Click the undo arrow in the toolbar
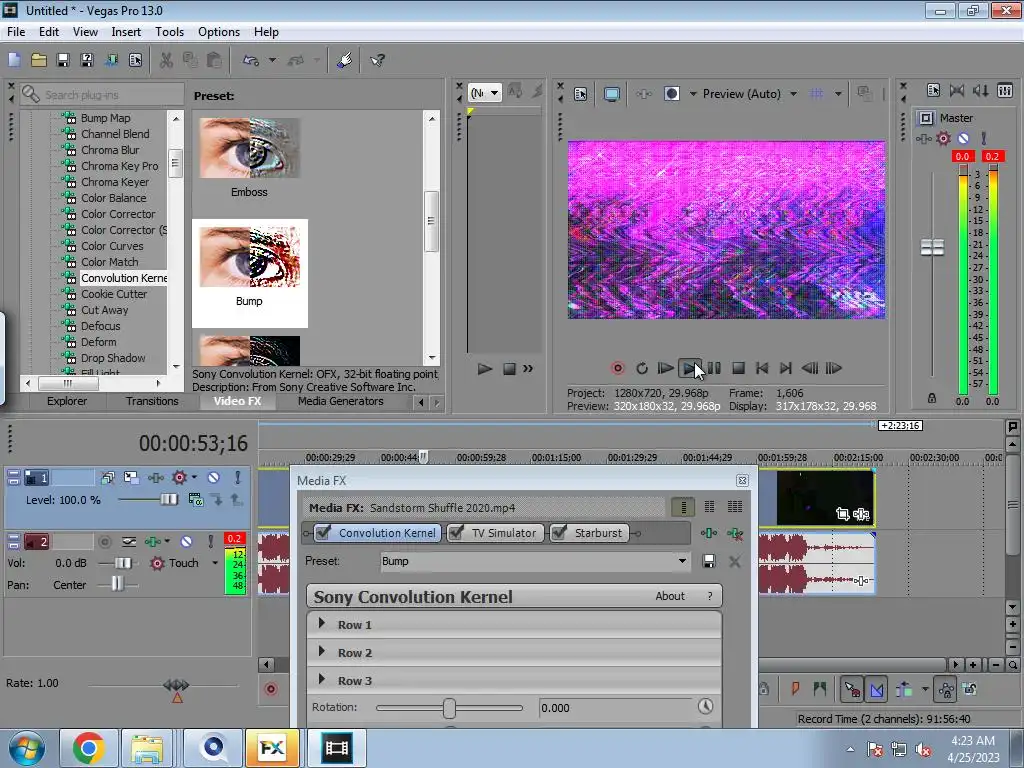This screenshot has width=1024, height=768. point(251,61)
